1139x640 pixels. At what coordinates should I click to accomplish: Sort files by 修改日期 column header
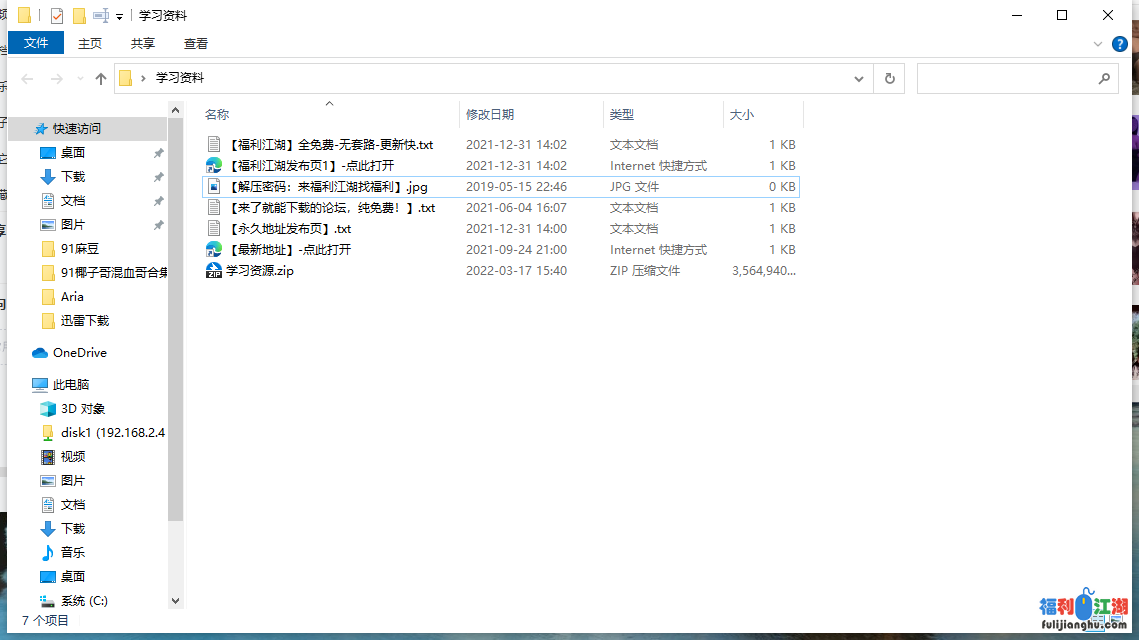point(490,115)
